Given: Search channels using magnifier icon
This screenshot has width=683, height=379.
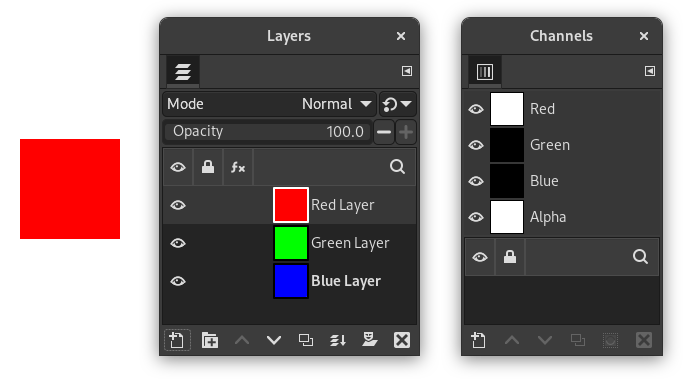Looking at the screenshot, I should tap(640, 257).
